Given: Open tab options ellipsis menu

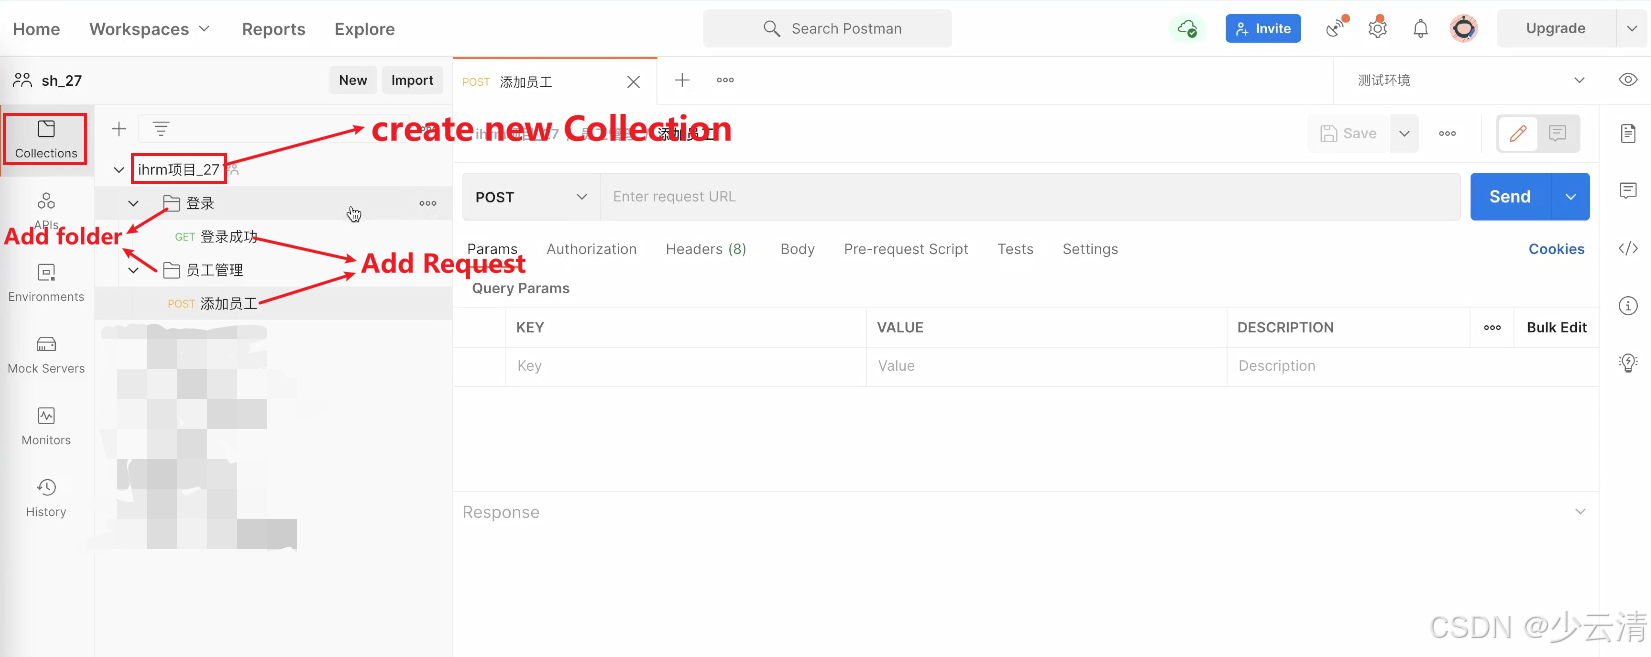Looking at the screenshot, I should pyautogui.click(x=725, y=80).
